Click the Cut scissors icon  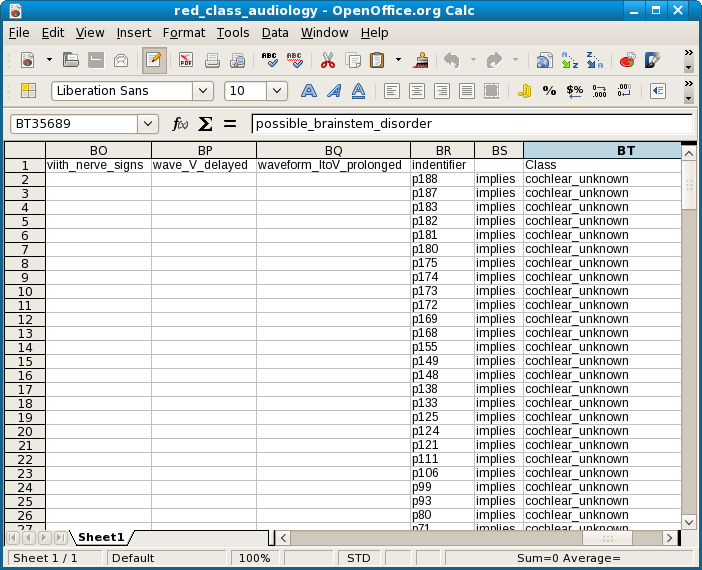(327, 60)
